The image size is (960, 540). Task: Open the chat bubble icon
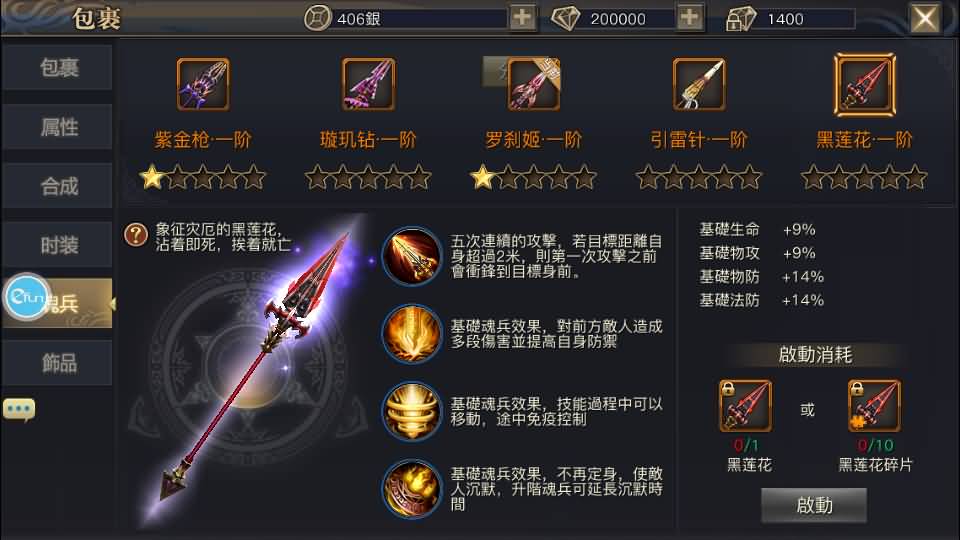point(19,409)
